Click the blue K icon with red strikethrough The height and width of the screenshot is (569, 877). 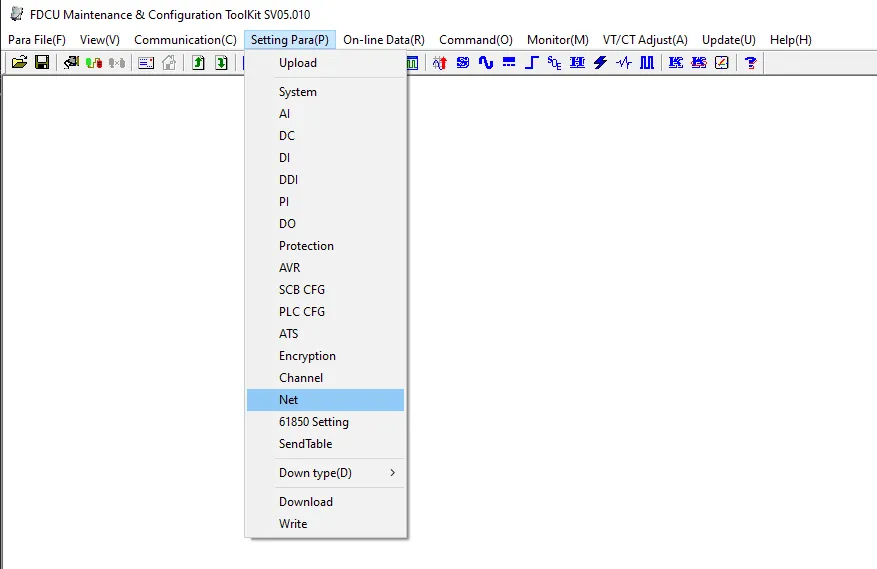pyautogui.click(x=699, y=62)
